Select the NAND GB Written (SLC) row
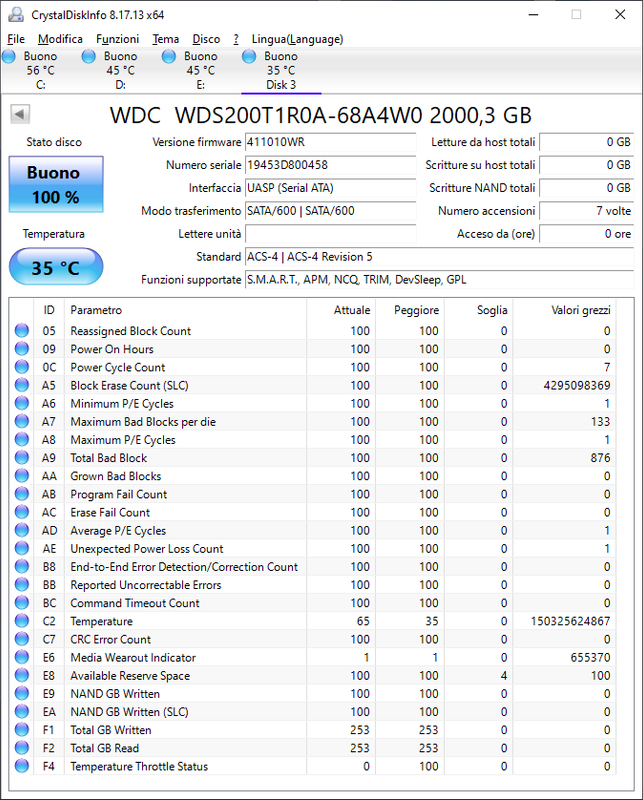643x800 pixels. [x=312, y=712]
